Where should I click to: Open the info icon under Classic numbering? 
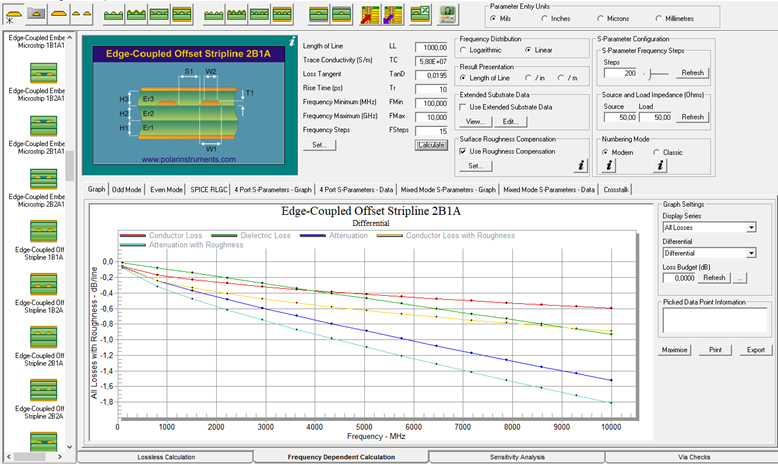[660, 165]
